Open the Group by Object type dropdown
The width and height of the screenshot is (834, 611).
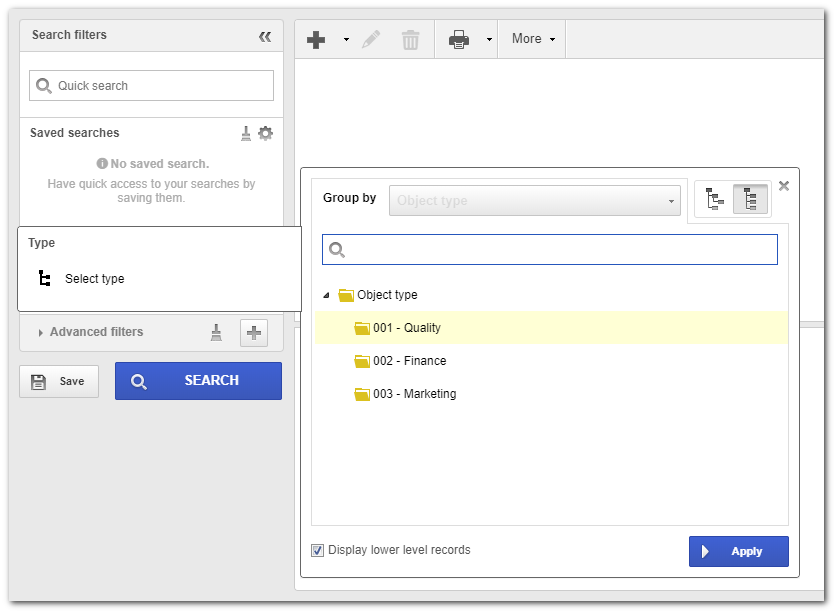tap(535, 200)
